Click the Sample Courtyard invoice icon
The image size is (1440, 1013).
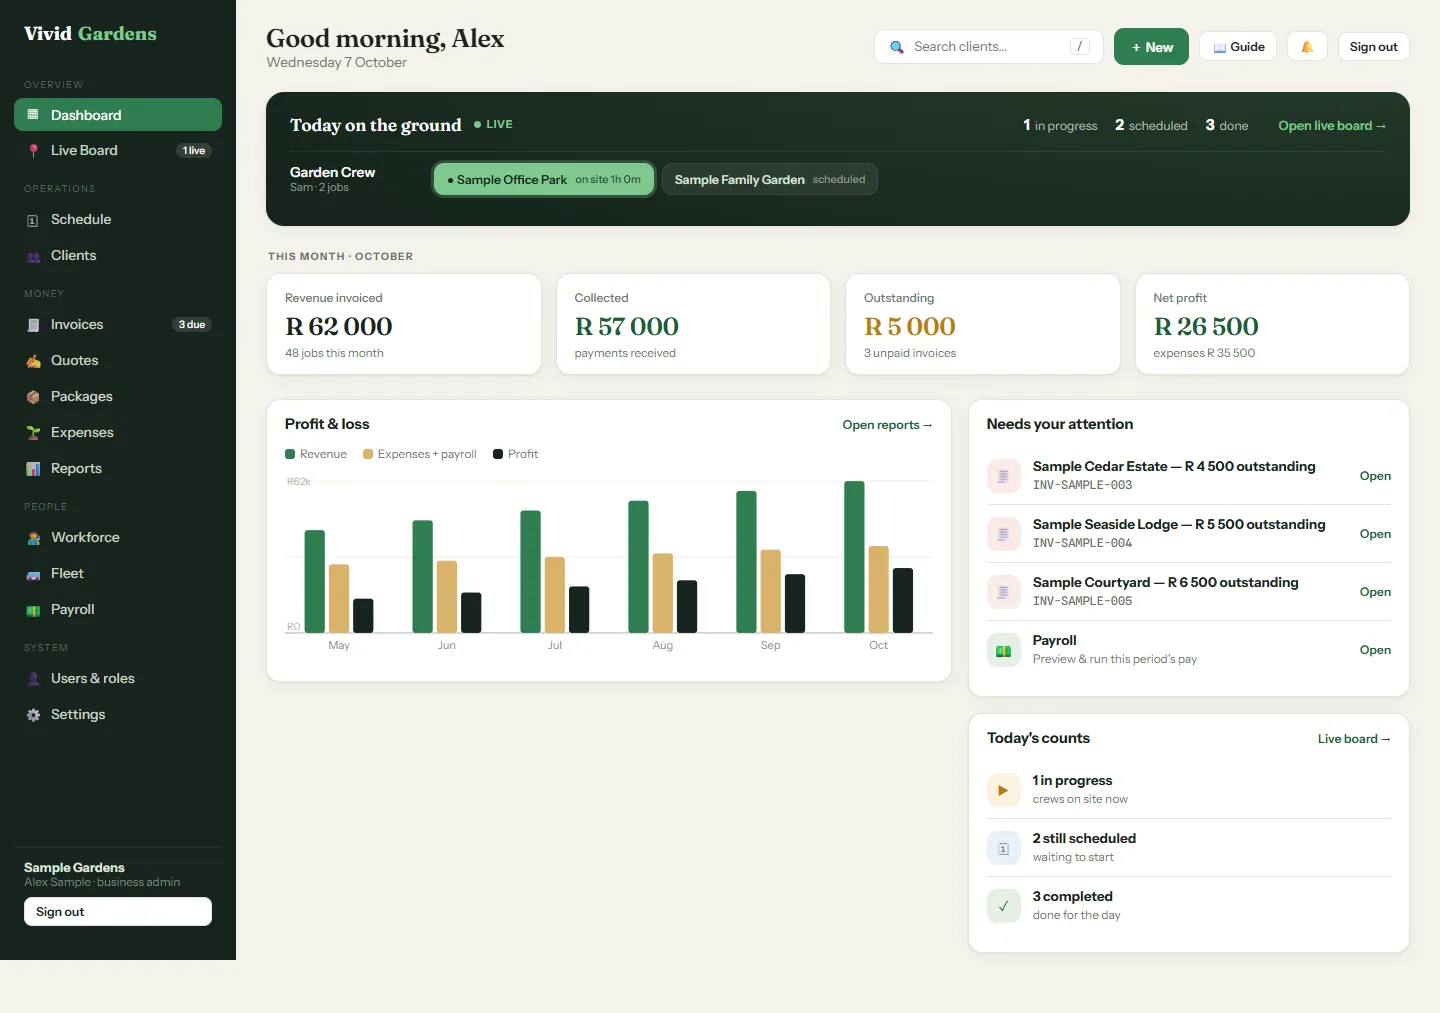[1003, 592]
